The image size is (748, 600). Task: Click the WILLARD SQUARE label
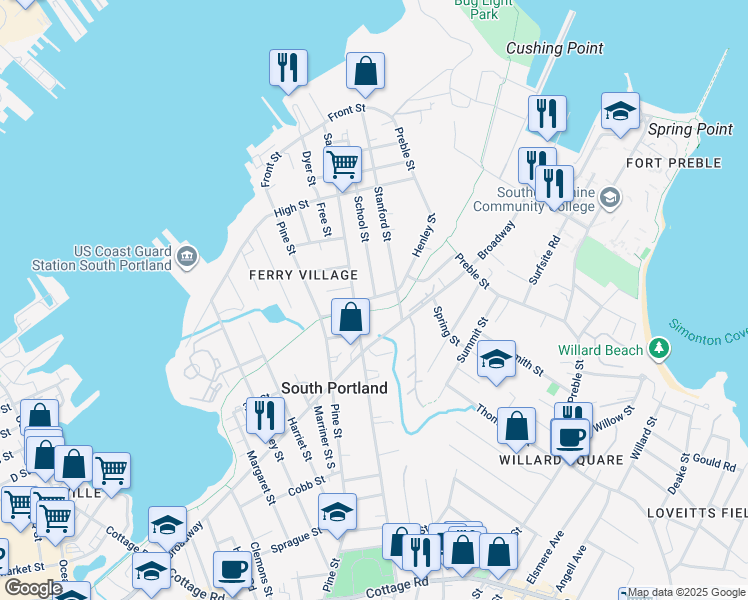[561, 460]
